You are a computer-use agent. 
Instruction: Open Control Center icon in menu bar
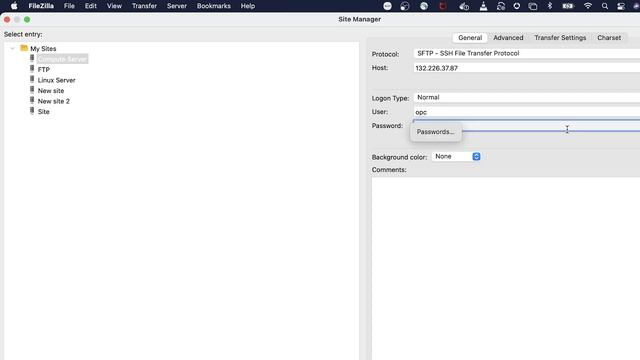tap(621, 6)
